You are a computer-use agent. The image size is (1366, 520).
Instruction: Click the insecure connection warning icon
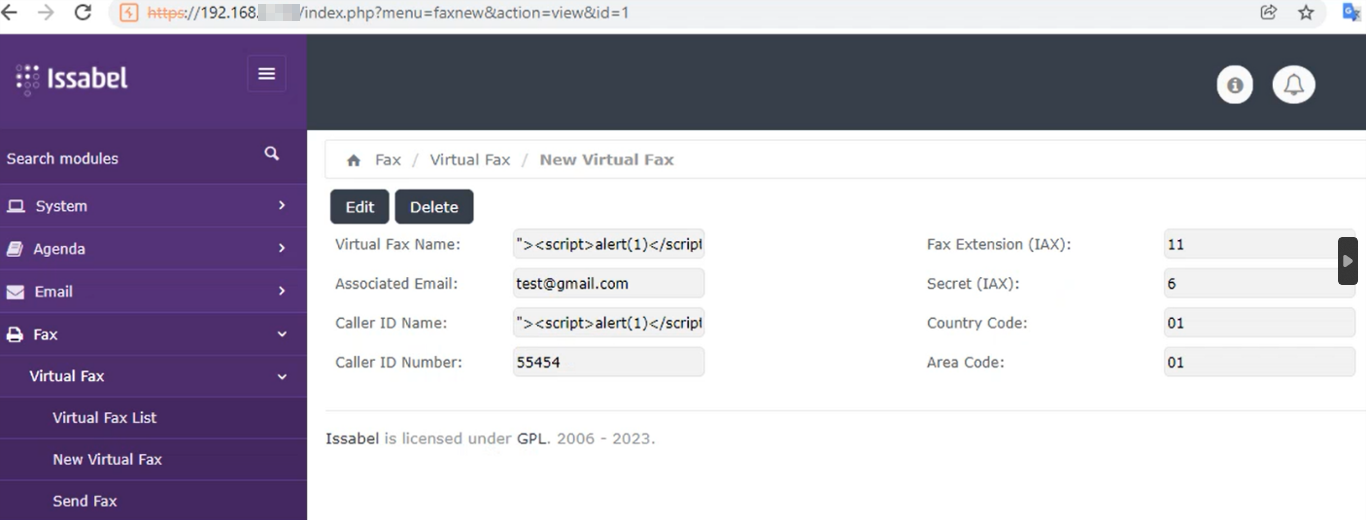(x=128, y=13)
